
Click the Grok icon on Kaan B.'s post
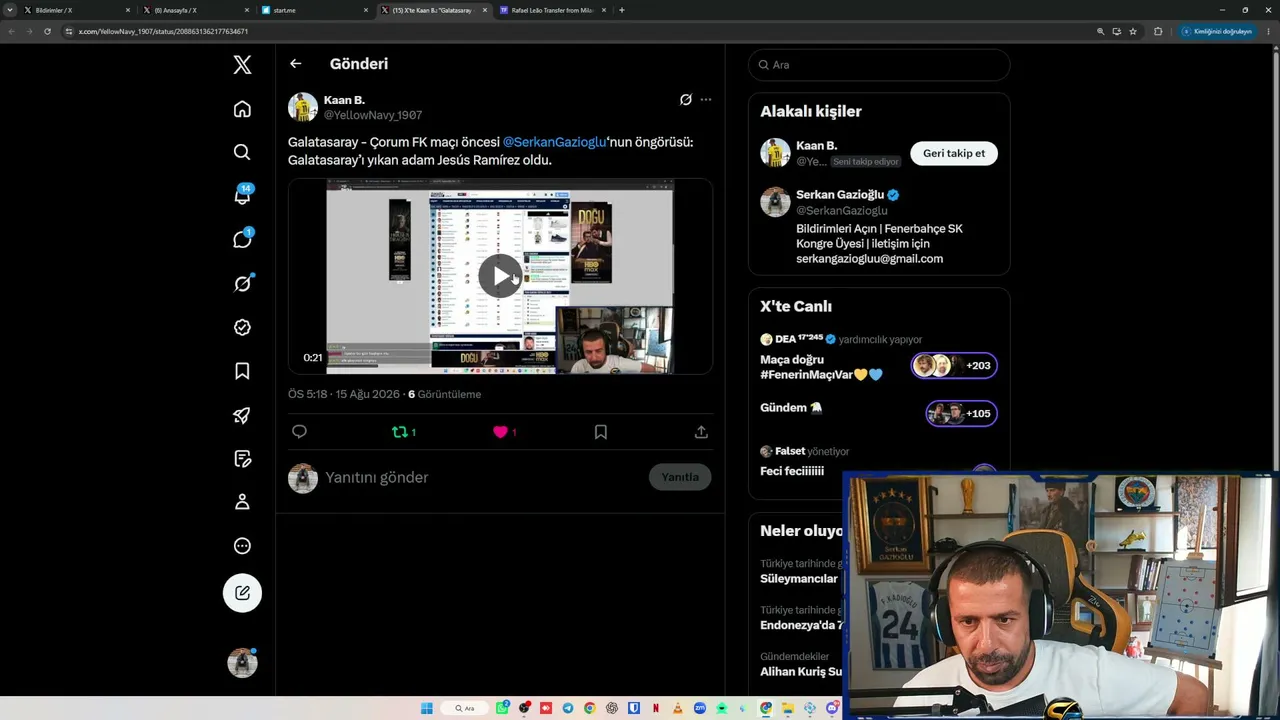686,100
